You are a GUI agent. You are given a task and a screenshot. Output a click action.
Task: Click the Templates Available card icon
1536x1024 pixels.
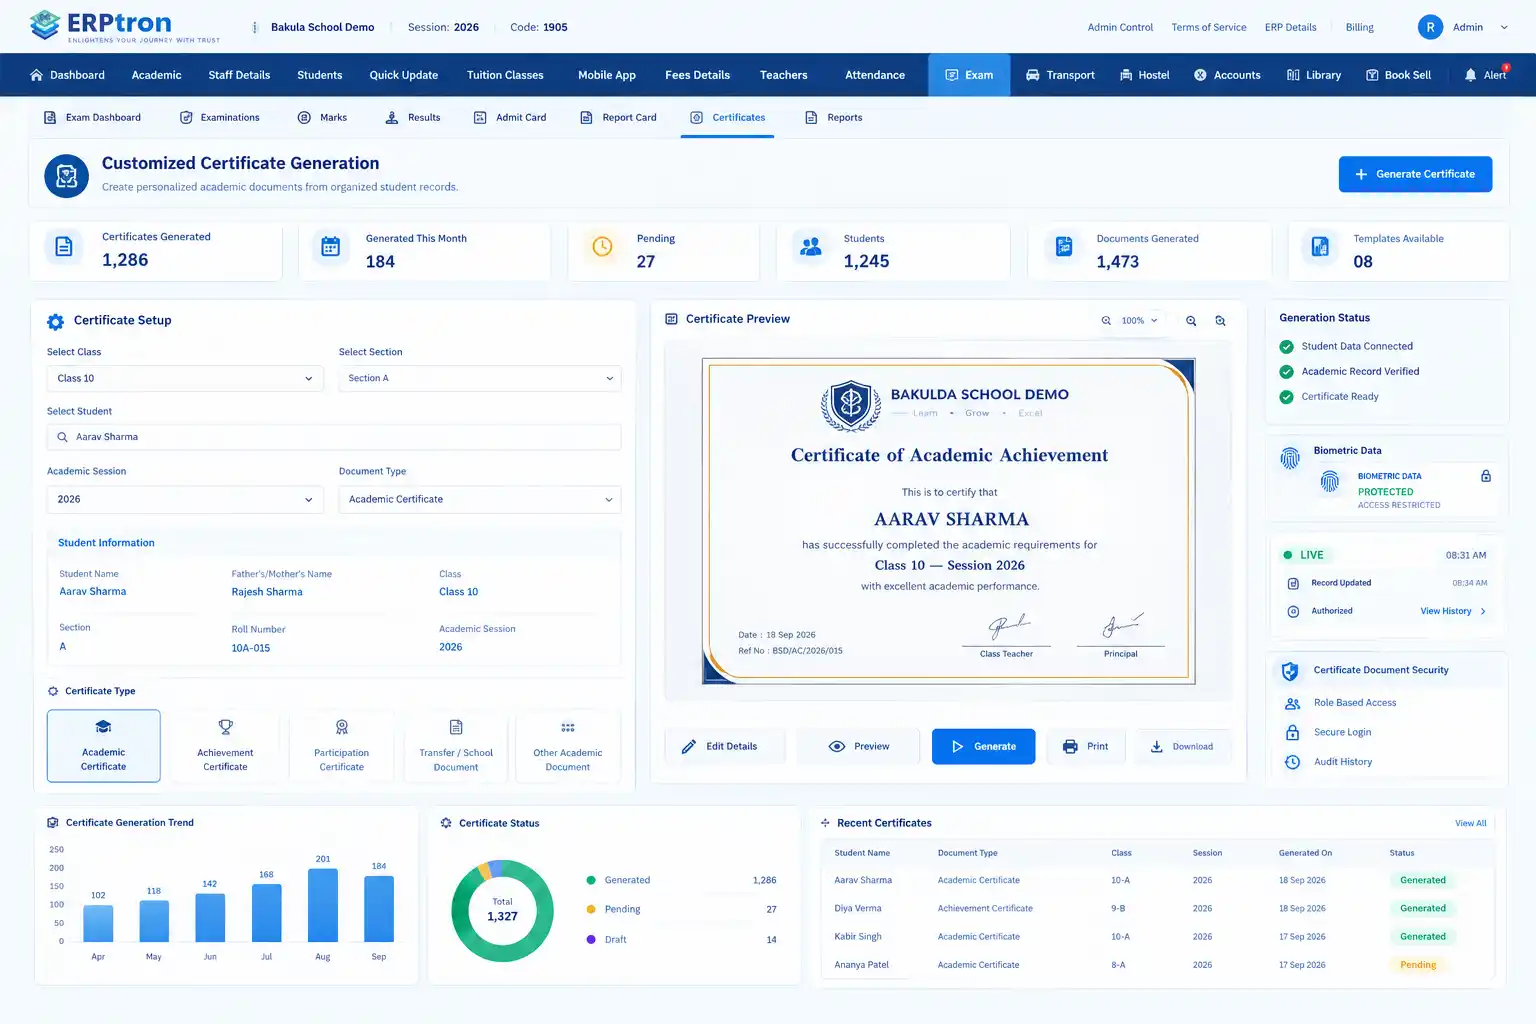(1320, 246)
